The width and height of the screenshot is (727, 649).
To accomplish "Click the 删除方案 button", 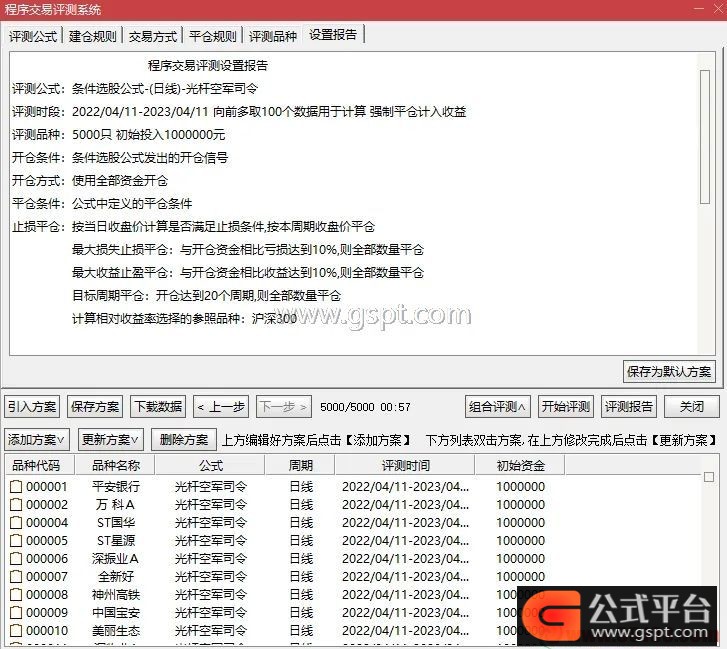I will click(x=184, y=439).
